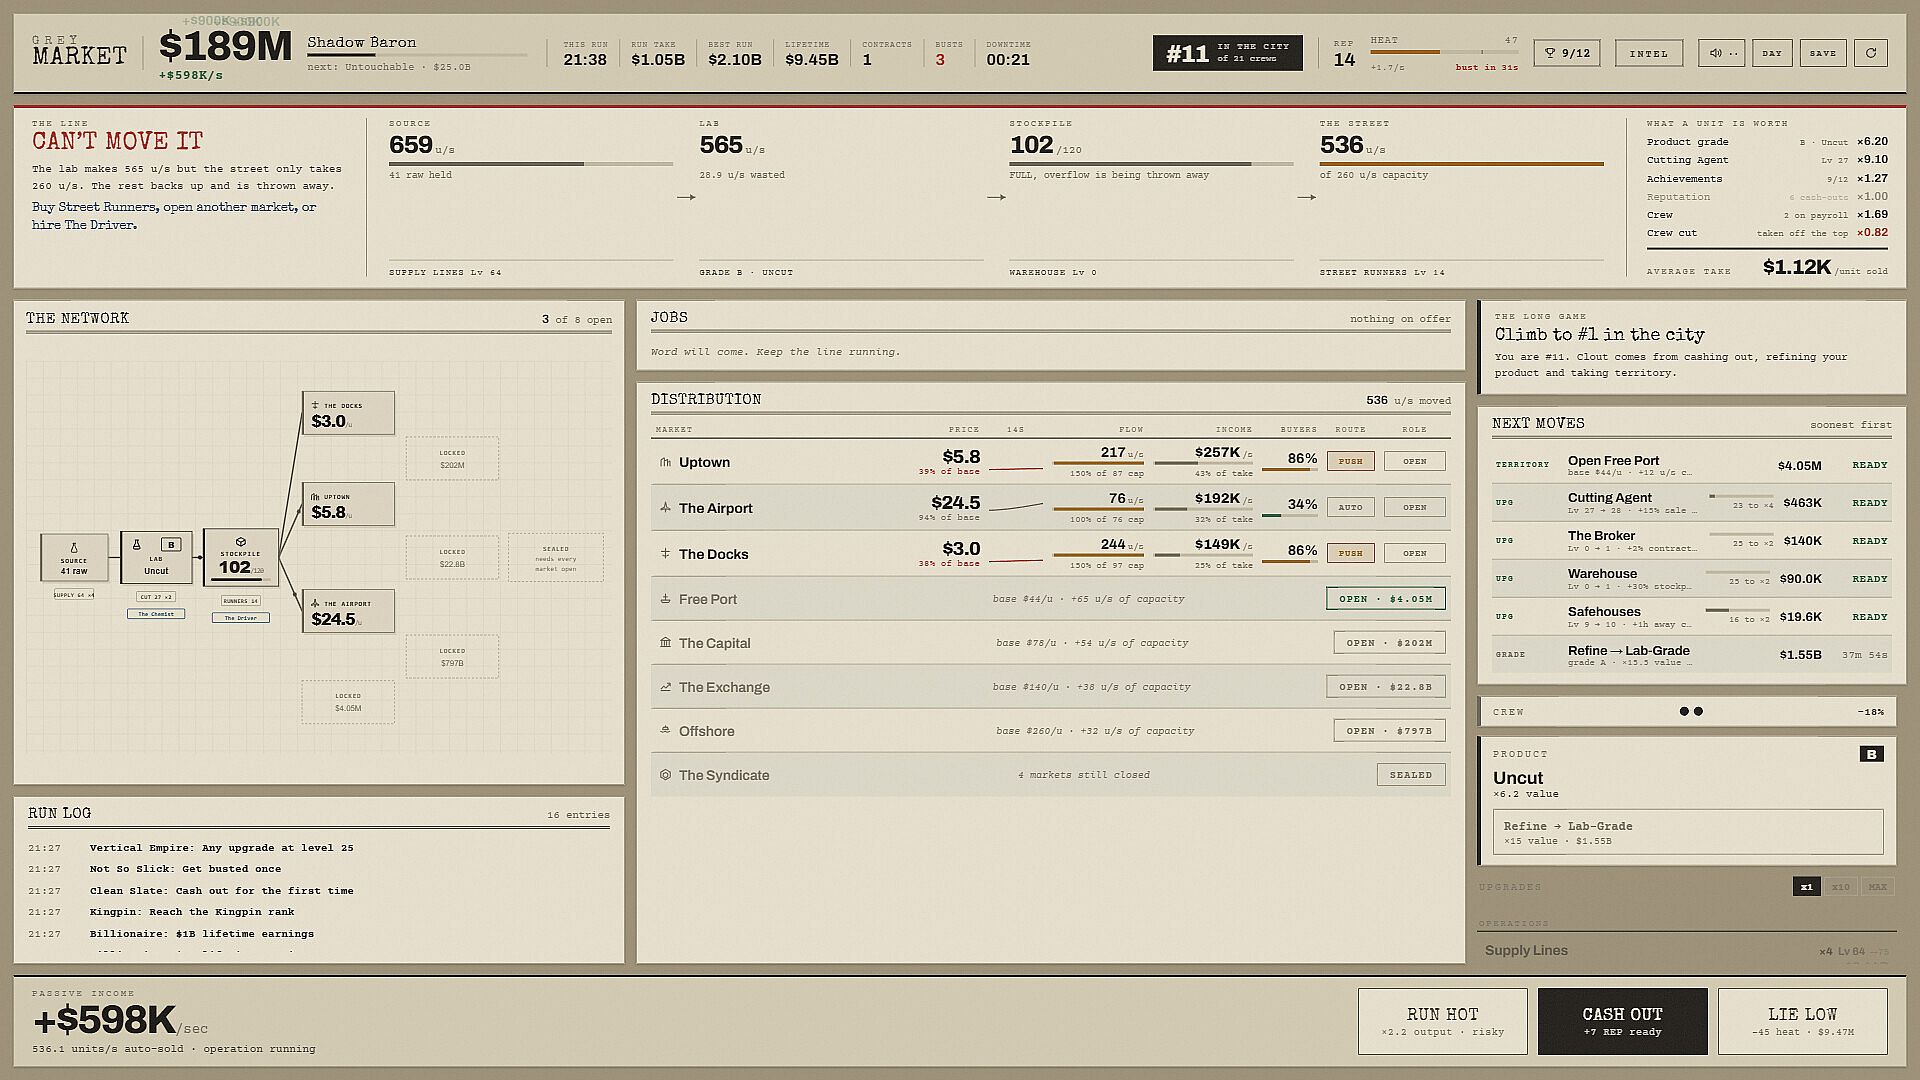Image resolution: width=1920 pixels, height=1080 pixels.
Task: Select MAX upgrade multiplier
Action: click(x=1877, y=887)
